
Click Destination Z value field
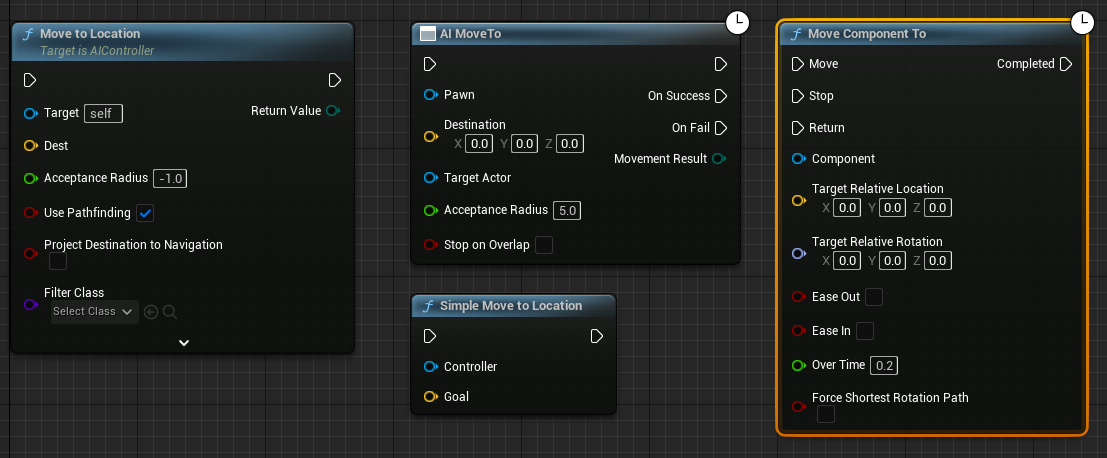click(570, 144)
